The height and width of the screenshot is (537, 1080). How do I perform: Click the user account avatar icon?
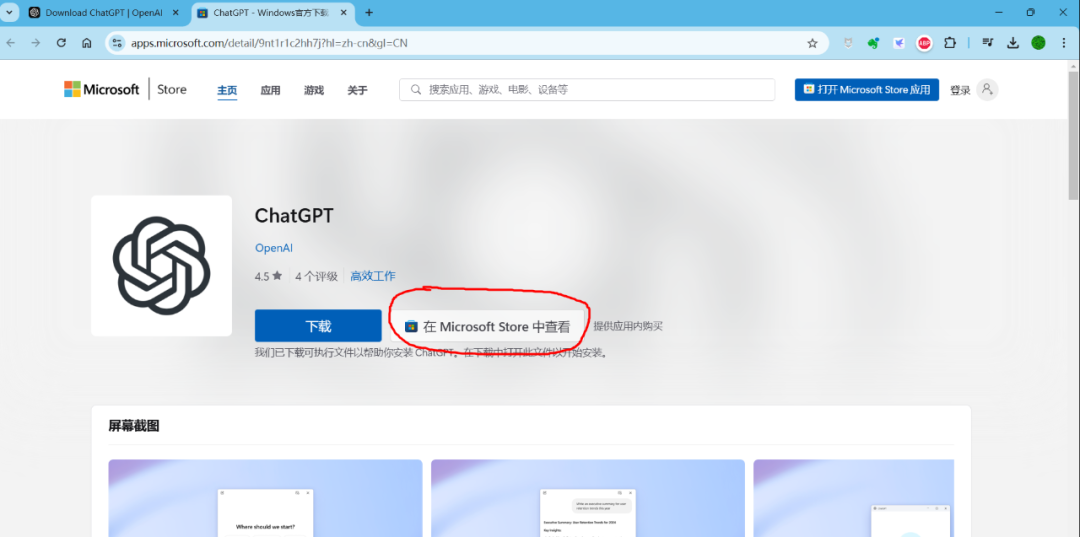988,89
